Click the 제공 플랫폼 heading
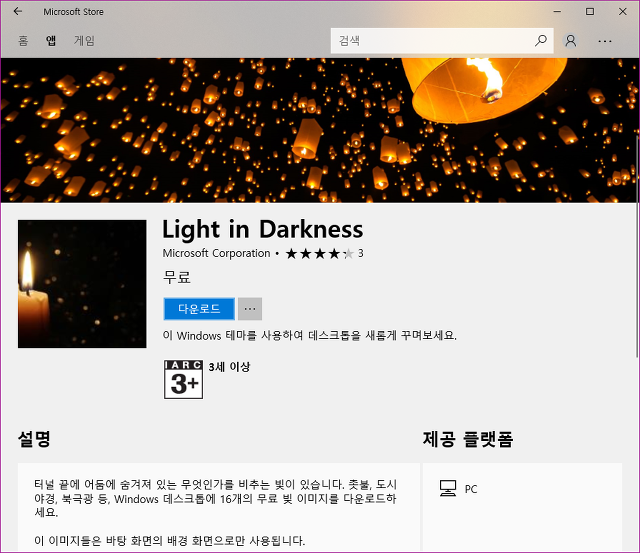Image resolution: width=640 pixels, height=553 pixels. 468,439
